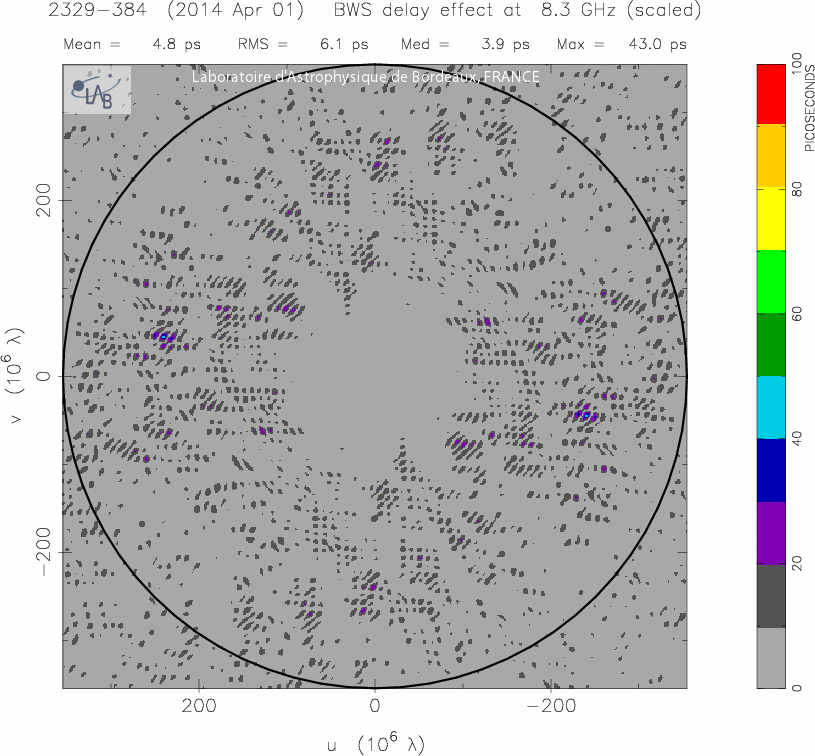Click the dark blue colorbar segment
This screenshot has width=815, height=756.
tap(771, 471)
